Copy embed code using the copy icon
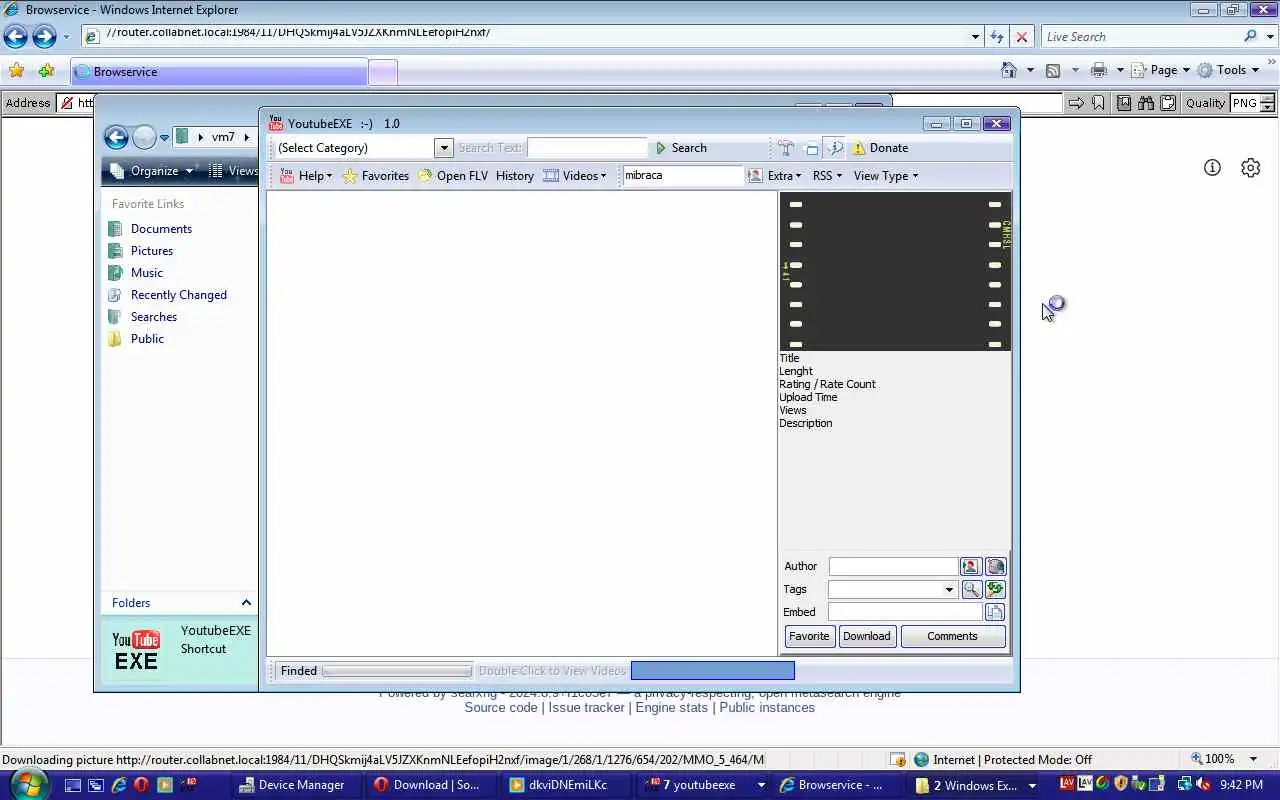The image size is (1280, 800). (x=994, y=612)
